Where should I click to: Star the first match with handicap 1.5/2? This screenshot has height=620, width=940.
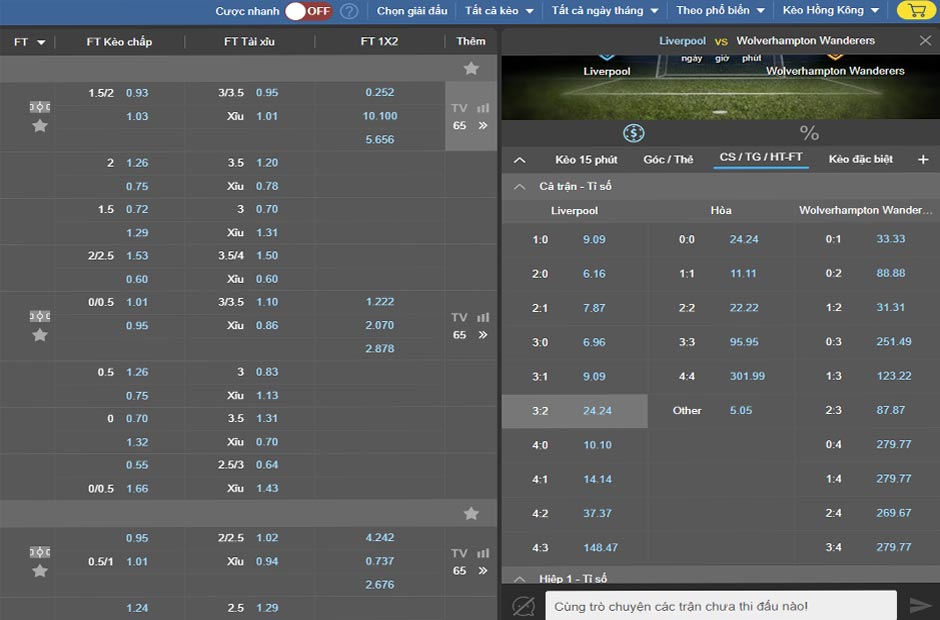(x=40, y=126)
